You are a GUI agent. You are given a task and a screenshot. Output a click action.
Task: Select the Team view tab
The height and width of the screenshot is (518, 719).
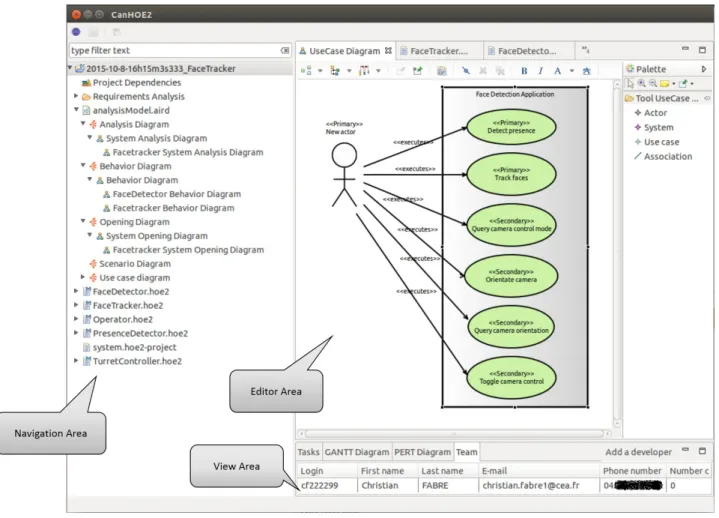pos(466,452)
